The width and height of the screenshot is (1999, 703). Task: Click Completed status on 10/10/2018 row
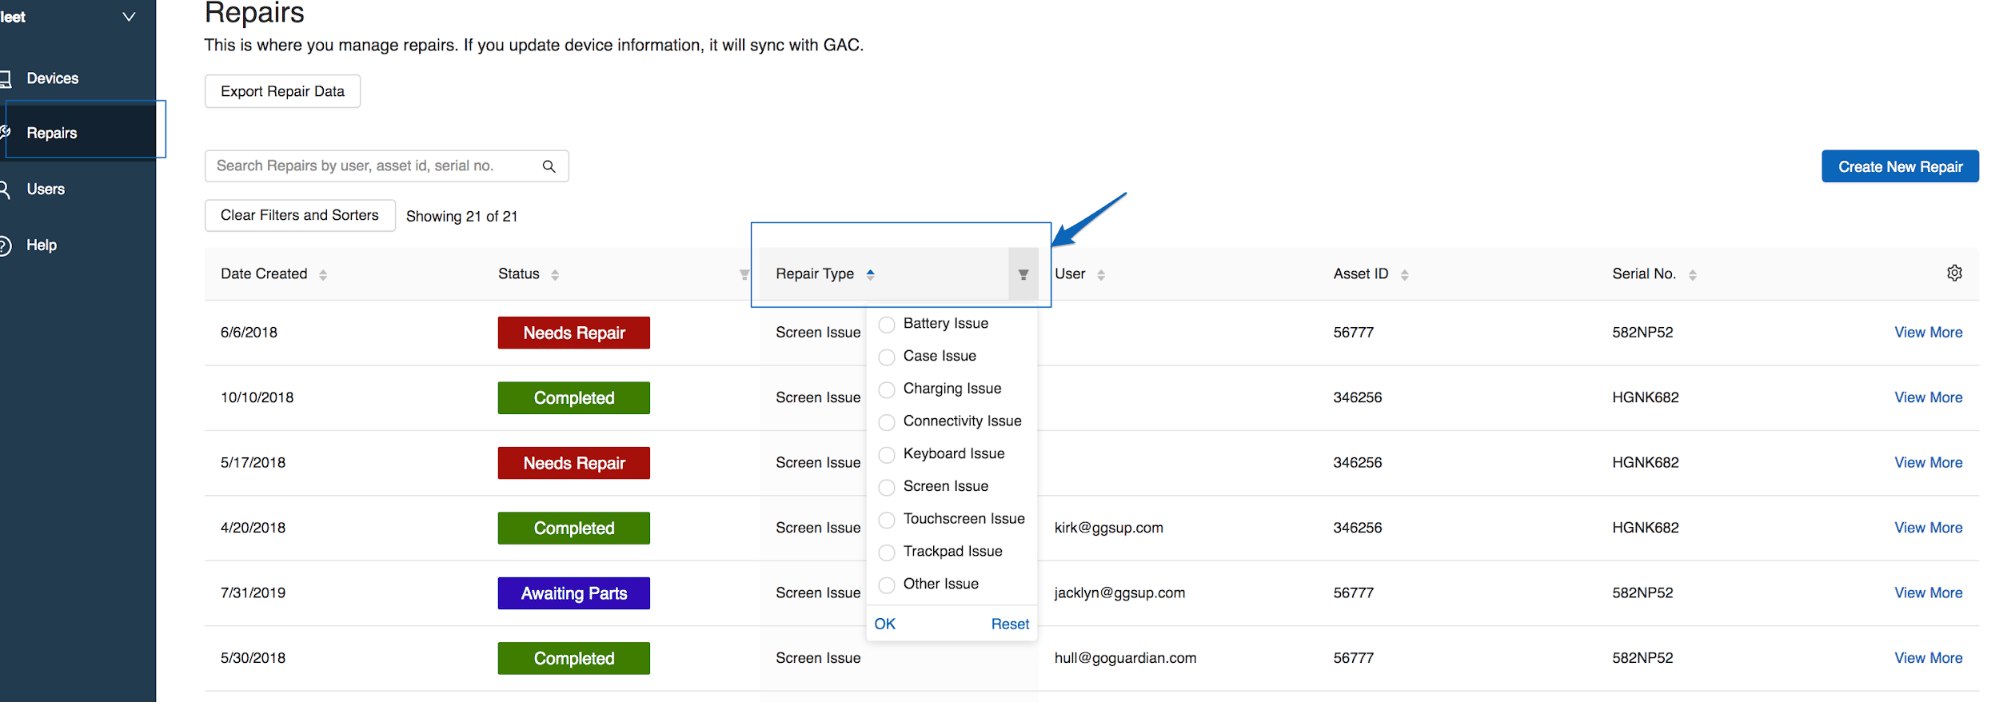(574, 398)
